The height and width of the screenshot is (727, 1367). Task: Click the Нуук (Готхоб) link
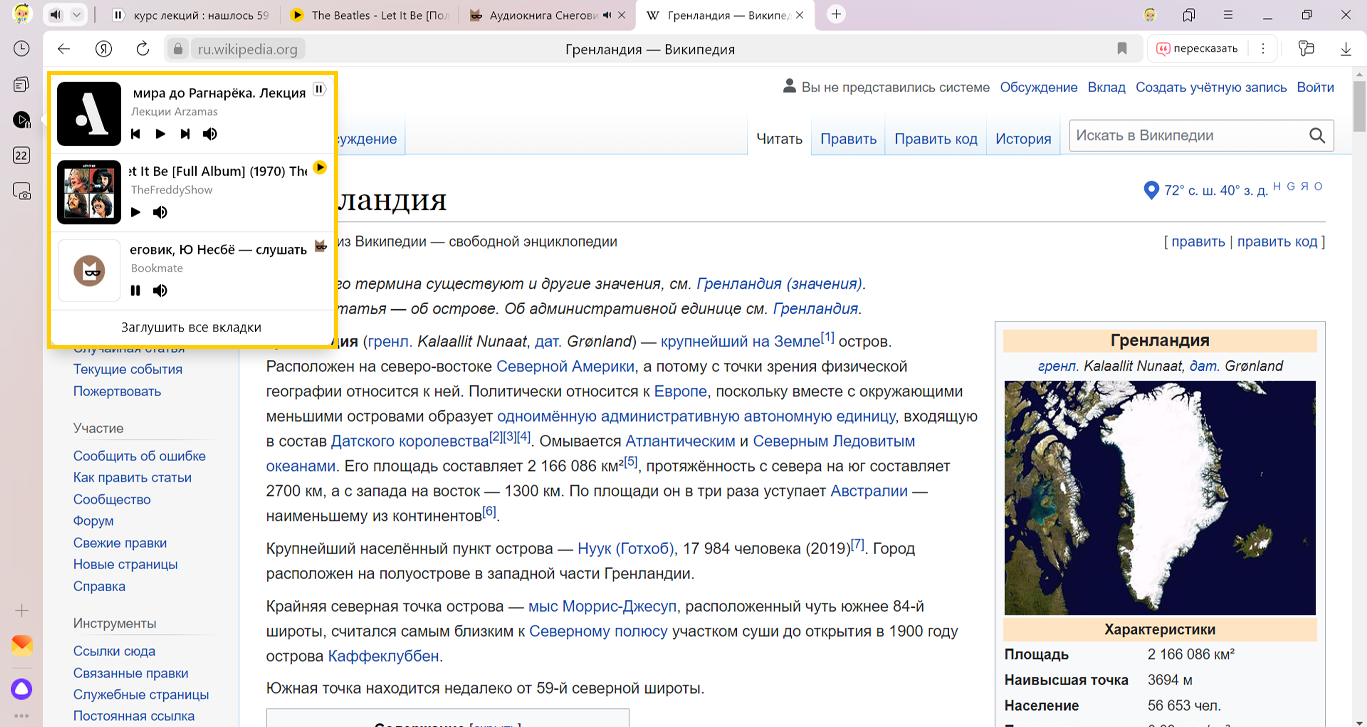[x=627, y=548]
